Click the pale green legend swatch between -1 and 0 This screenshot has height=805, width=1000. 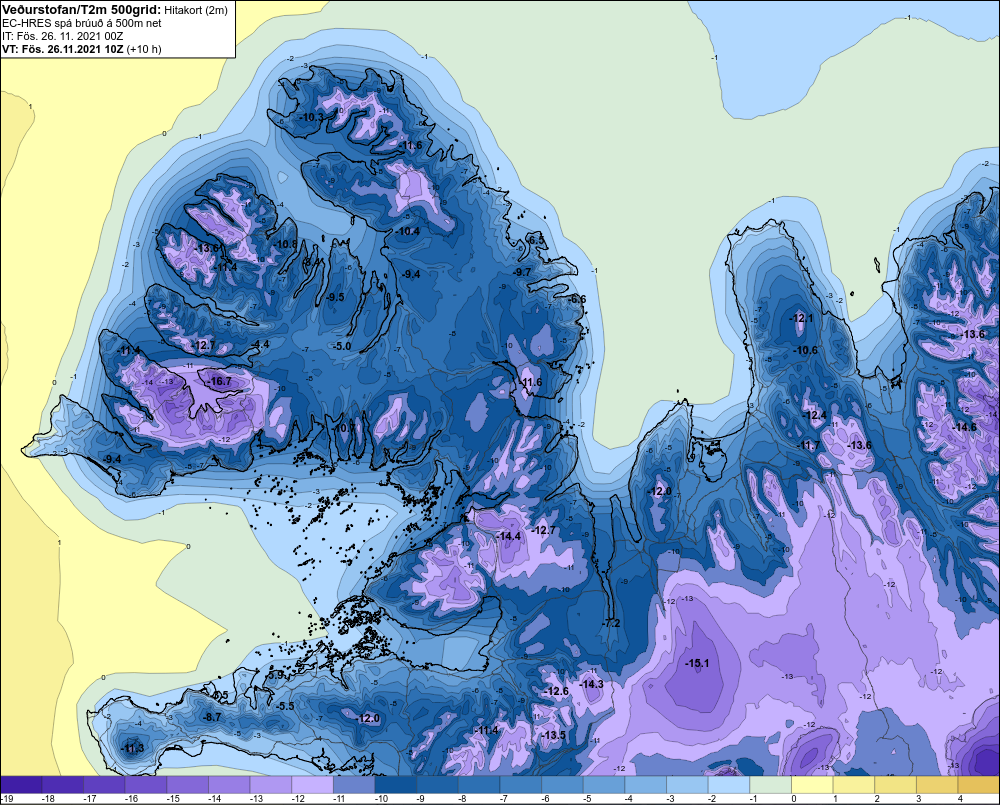pyautogui.click(x=770, y=784)
